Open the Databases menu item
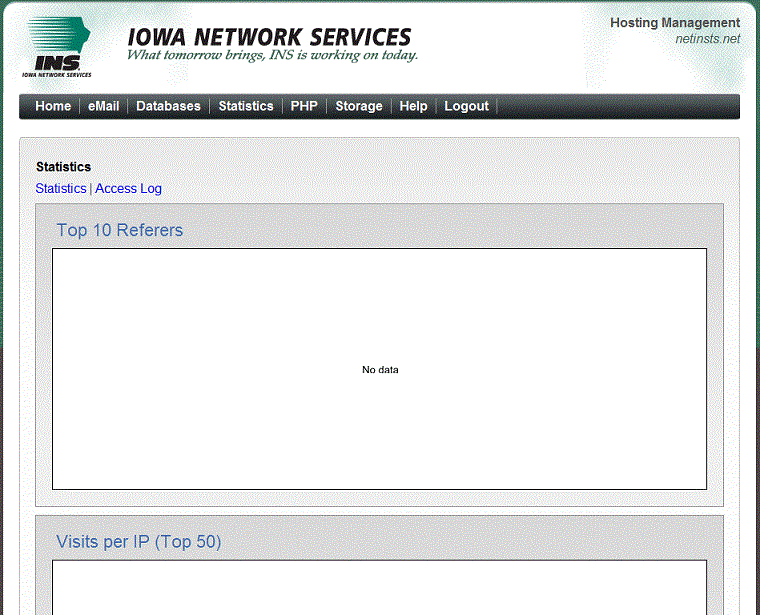This screenshot has width=760, height=615. pyautogui.click(x=168, y=106)
